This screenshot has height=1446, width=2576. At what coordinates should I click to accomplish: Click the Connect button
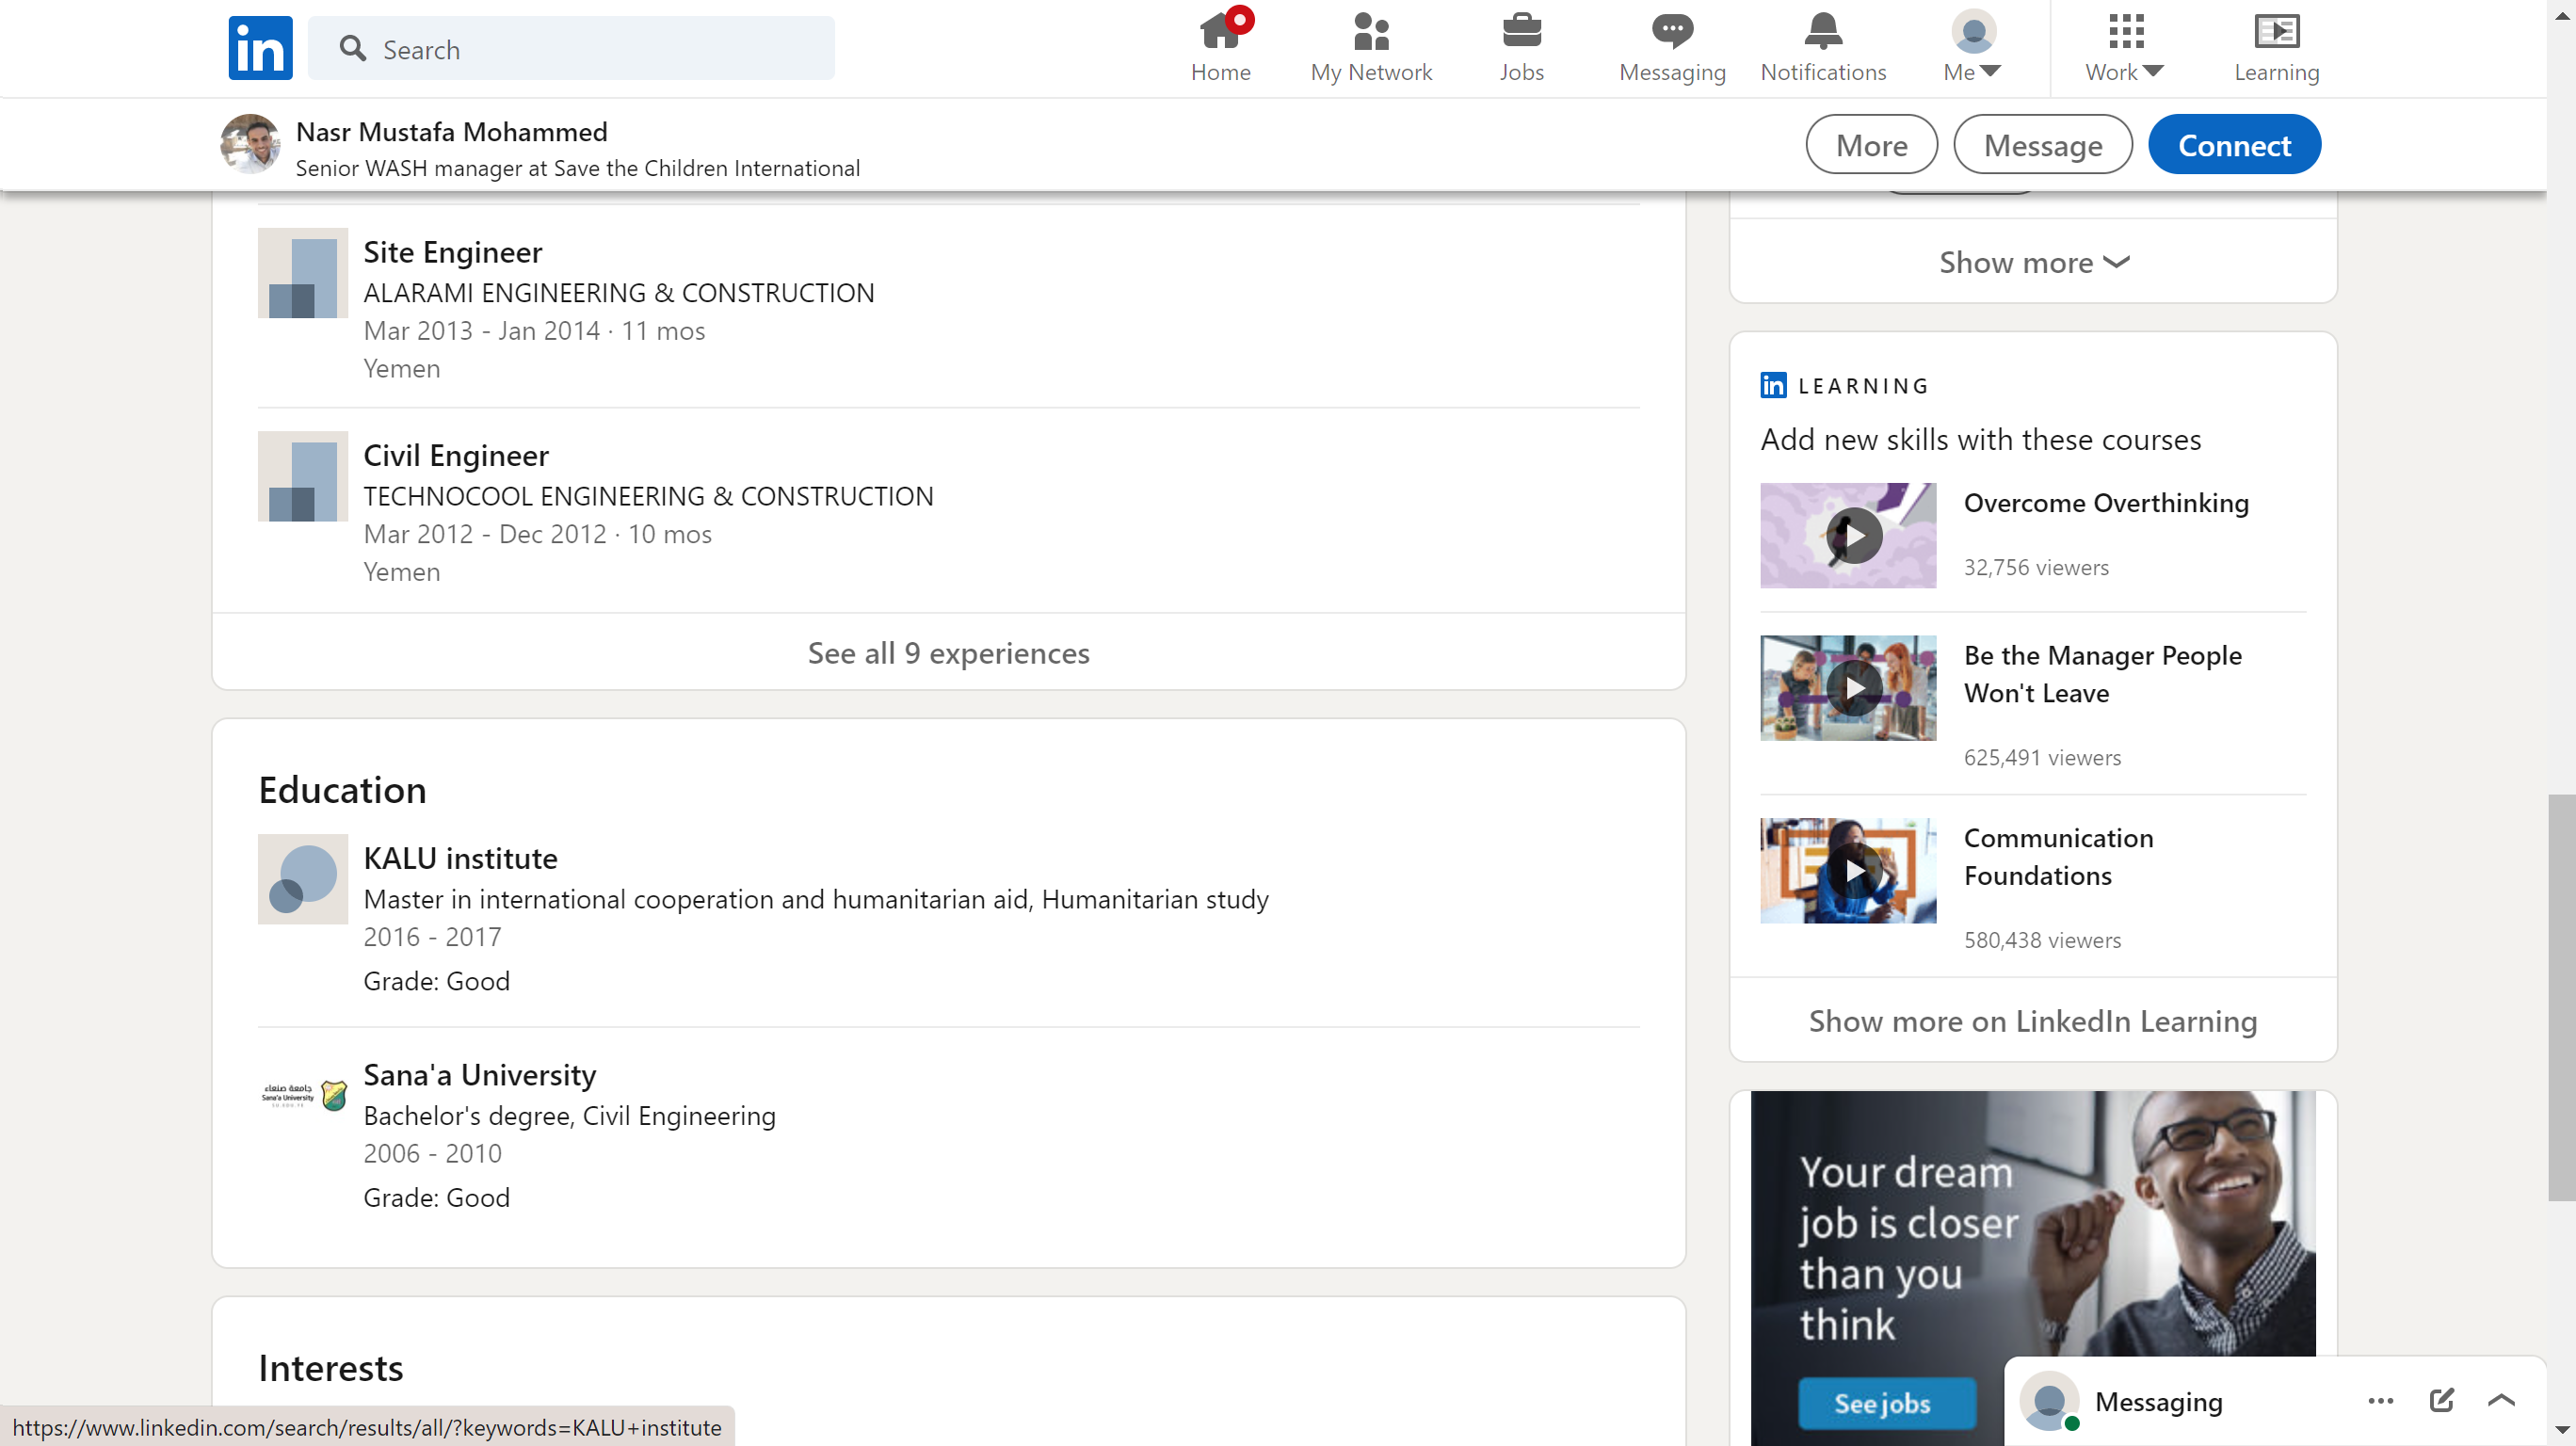(2233, 145)
